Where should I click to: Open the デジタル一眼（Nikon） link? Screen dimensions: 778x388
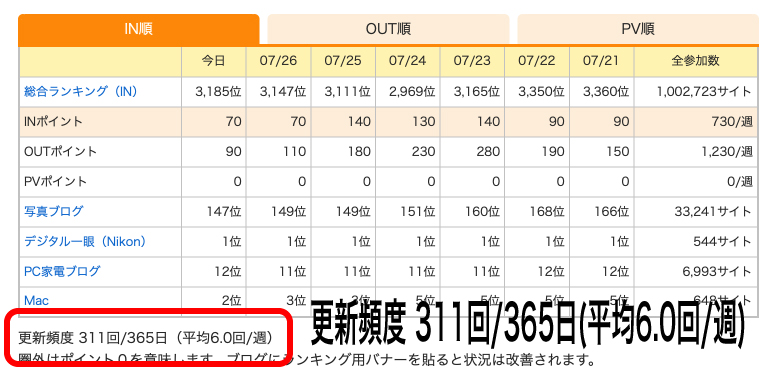pyautogui.click(x=85, y=242)
